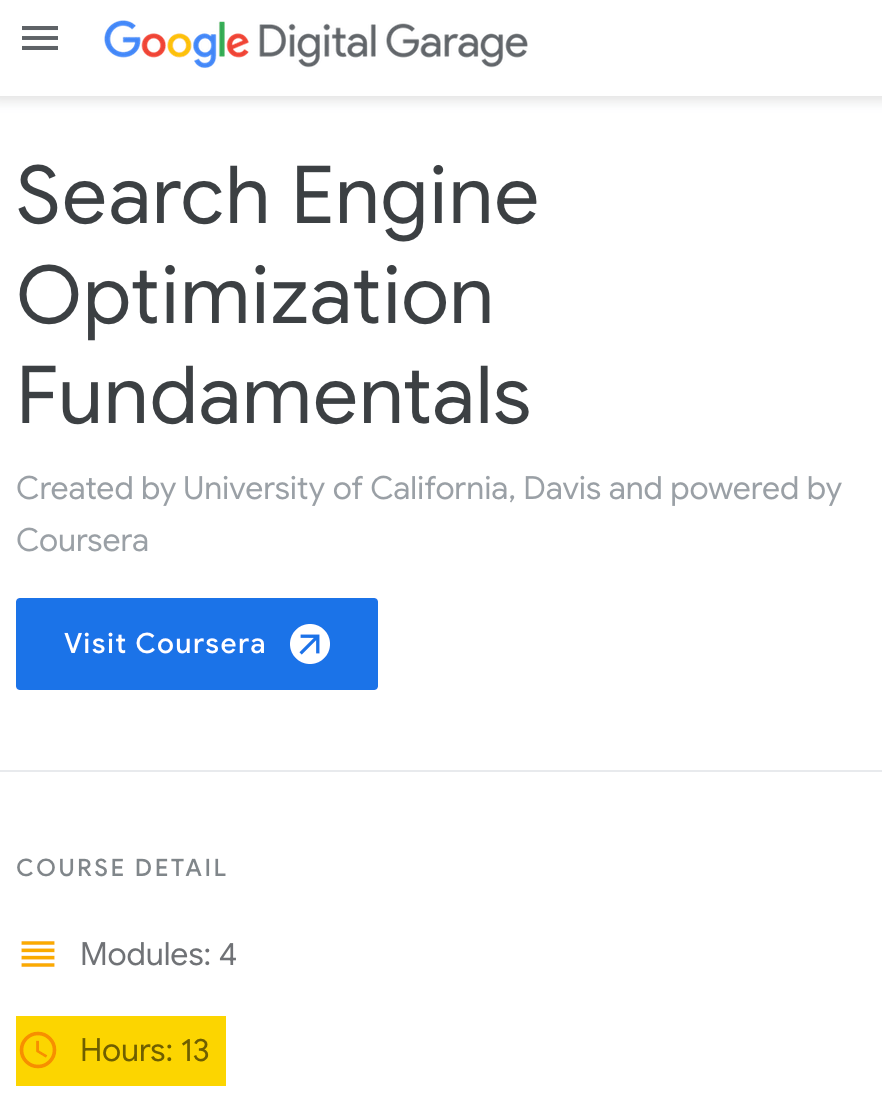Click the divider line above COURSE DETAIL
Image resolution: width=882 pixels, height=1102 pixels.
click(x=441, y=770)
